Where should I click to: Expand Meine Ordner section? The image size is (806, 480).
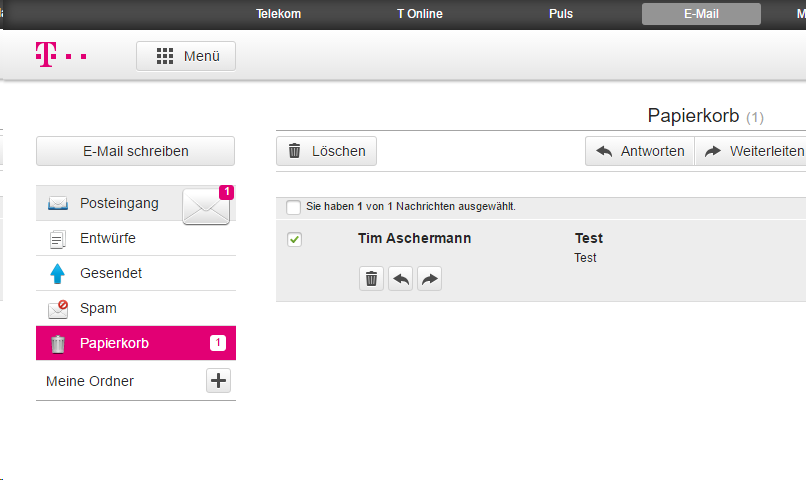tap(90, 381)
